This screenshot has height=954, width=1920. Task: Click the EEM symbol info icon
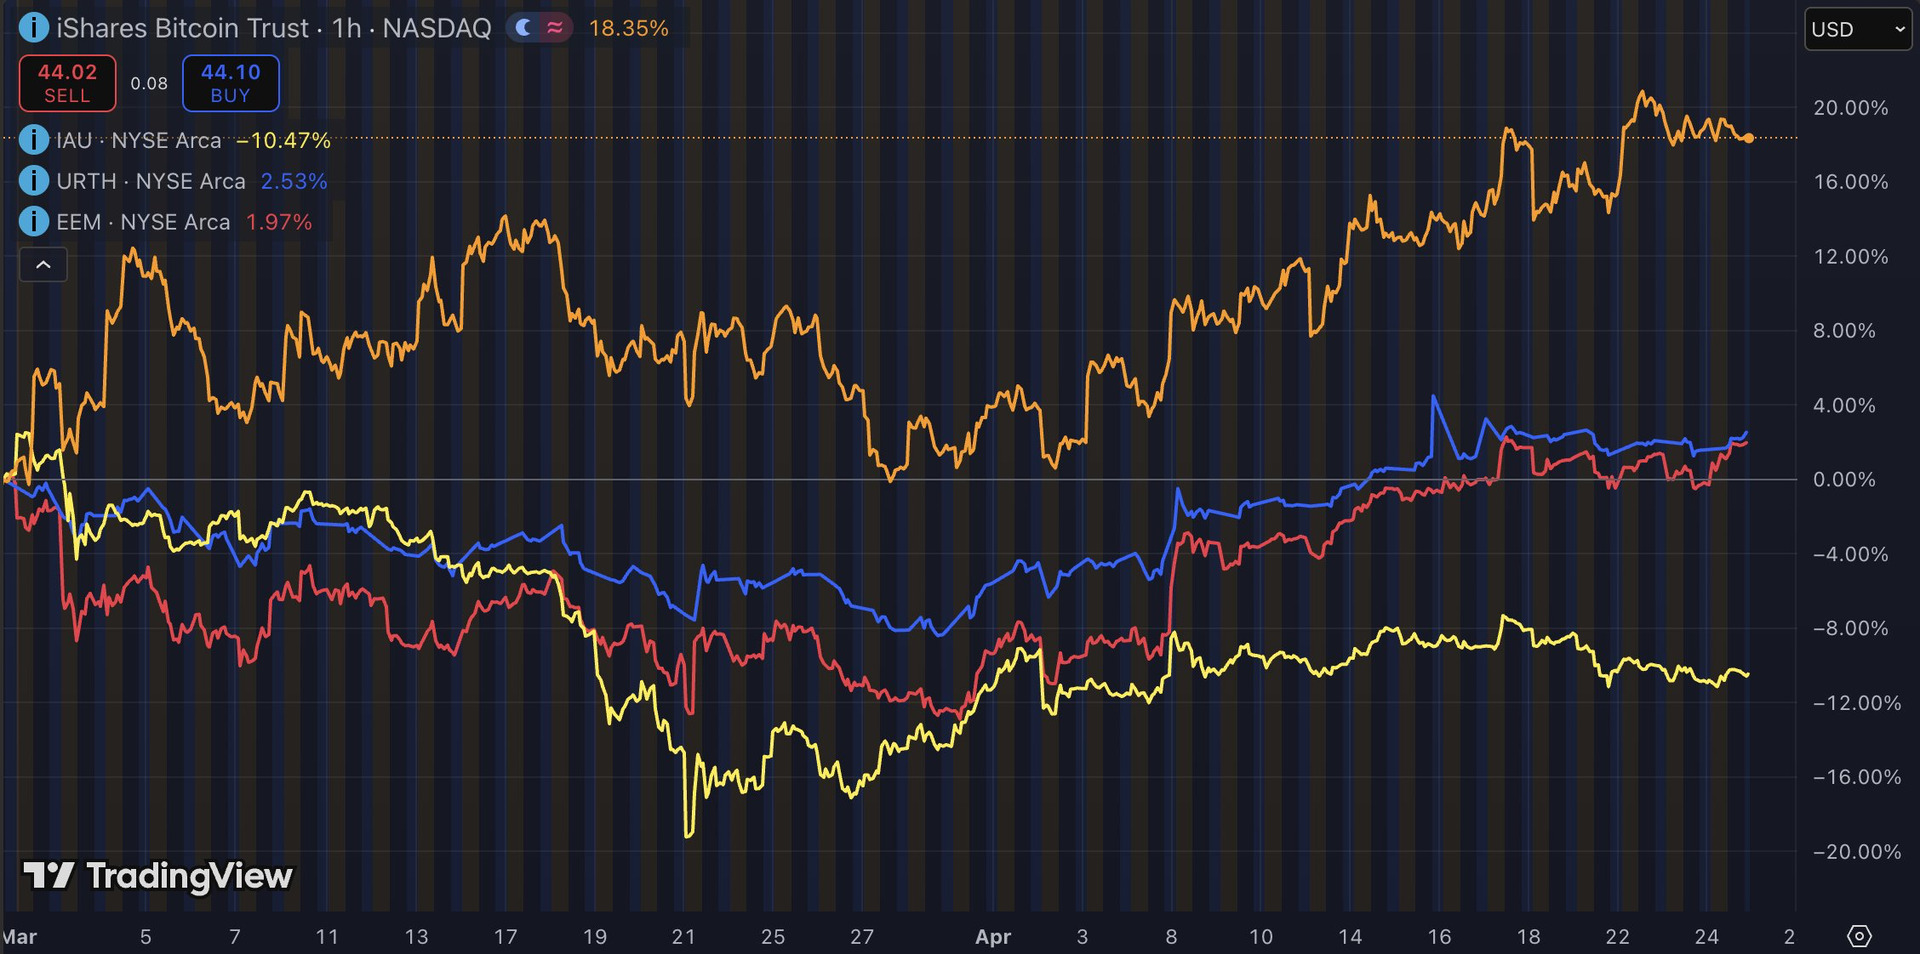[33, 222]
